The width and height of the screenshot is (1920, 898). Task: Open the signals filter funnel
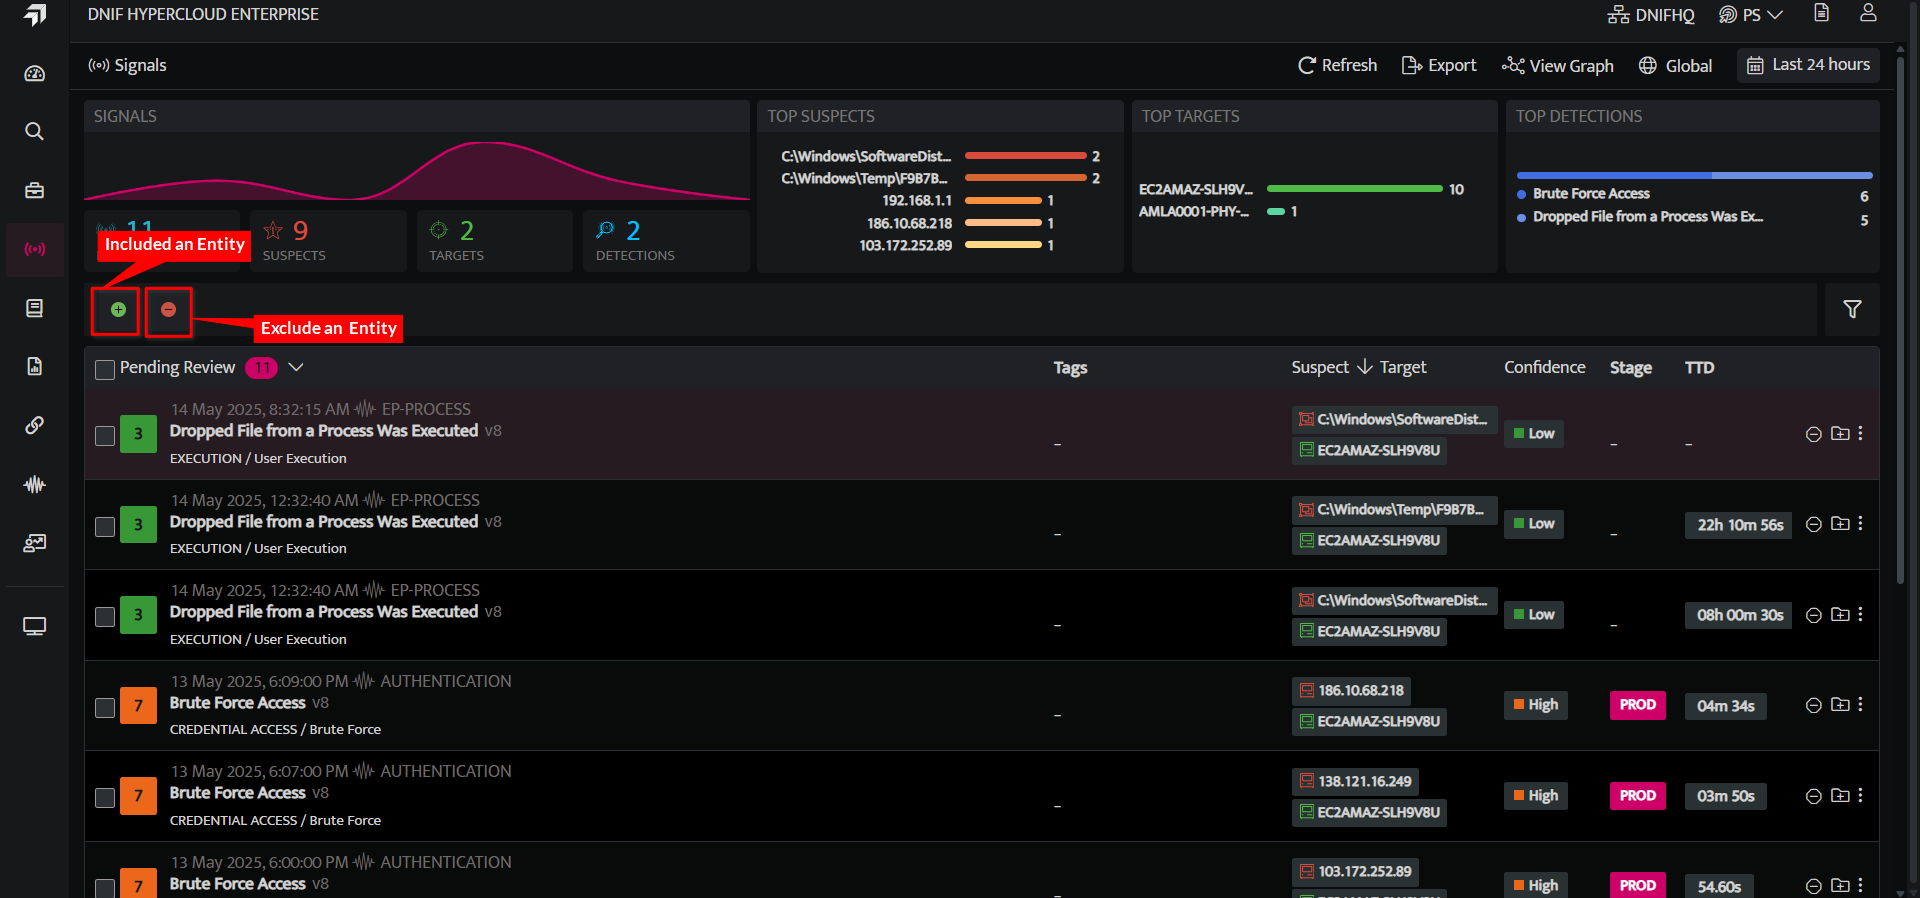[1852, 310]
